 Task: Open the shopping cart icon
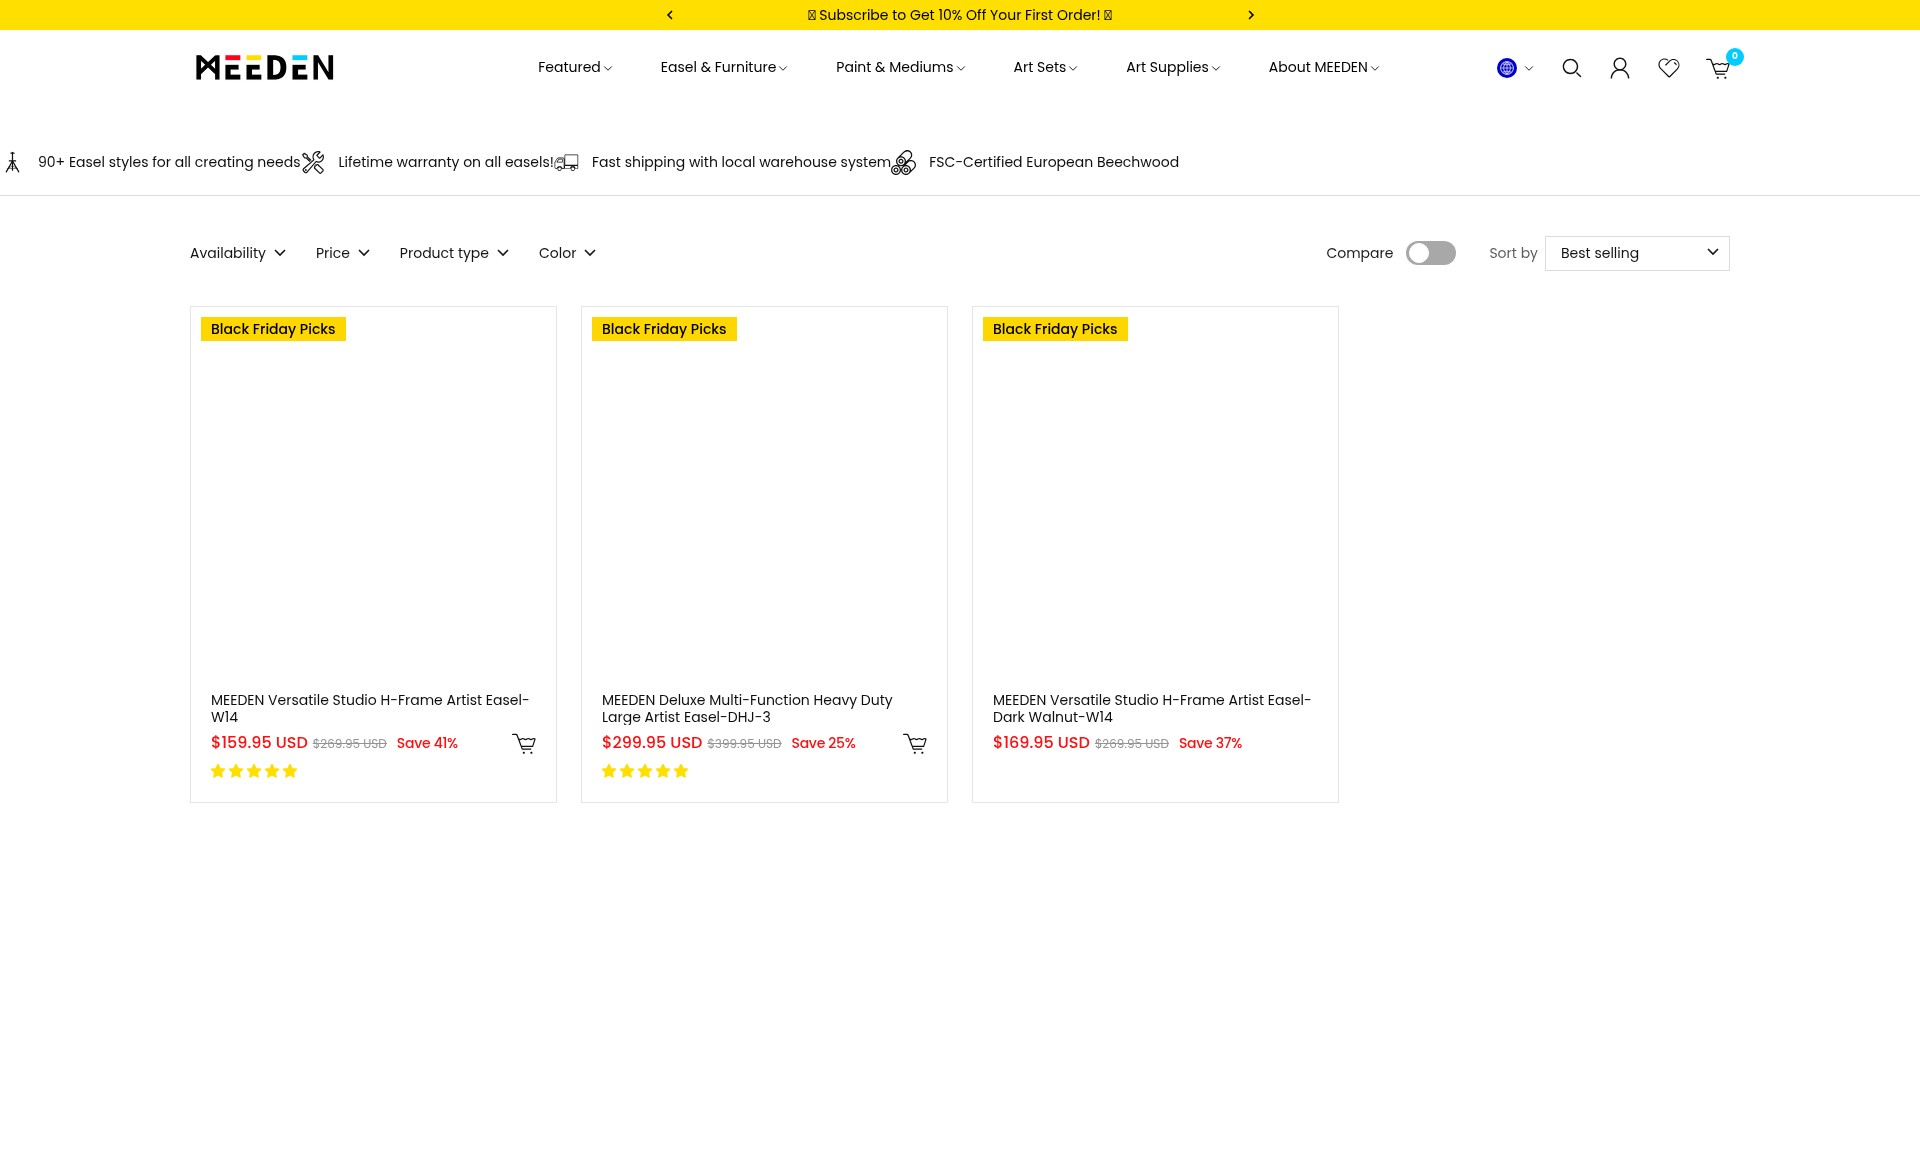pos(1718,69)
